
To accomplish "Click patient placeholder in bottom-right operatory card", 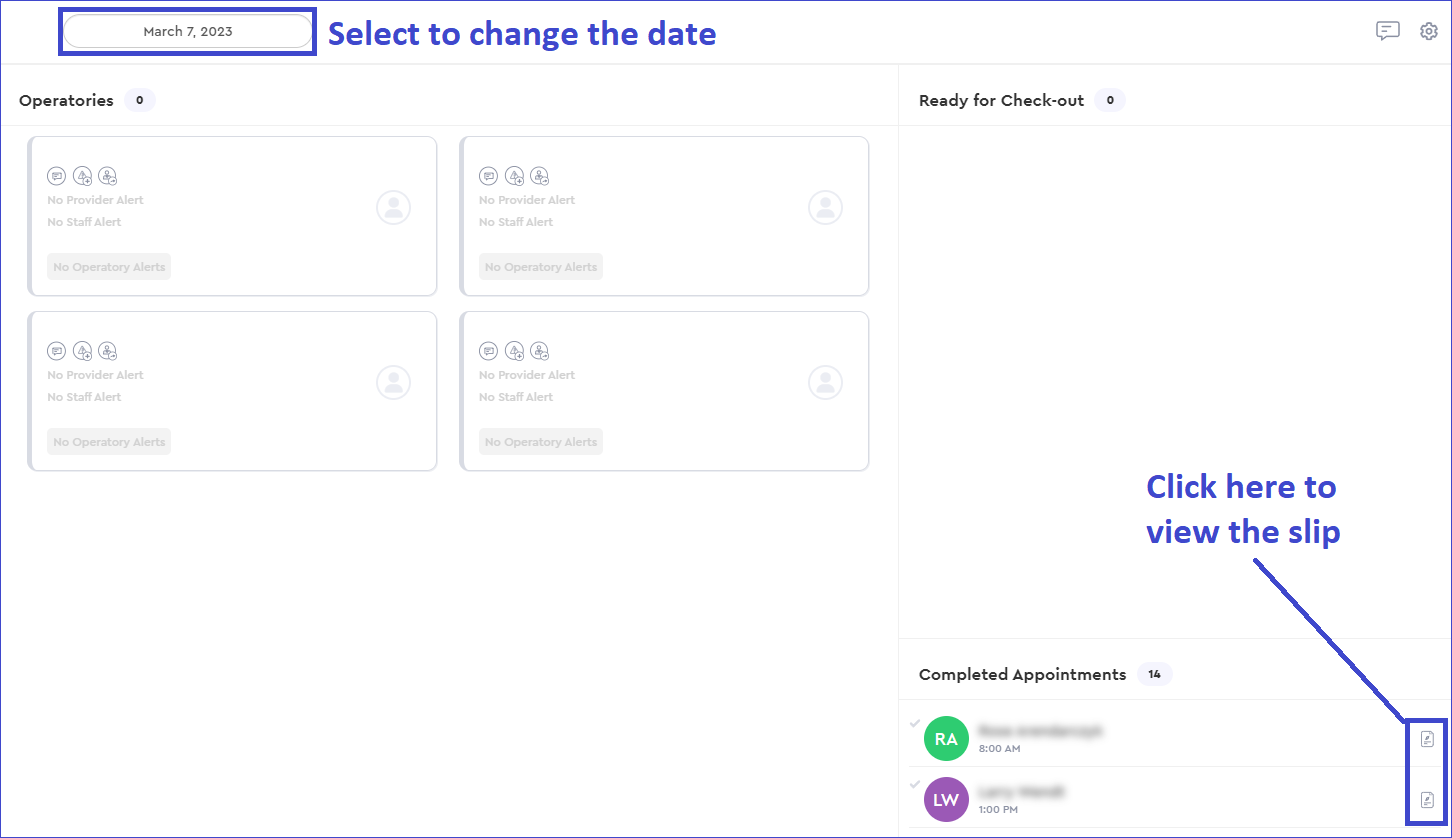I will click(x=825, y=382).
